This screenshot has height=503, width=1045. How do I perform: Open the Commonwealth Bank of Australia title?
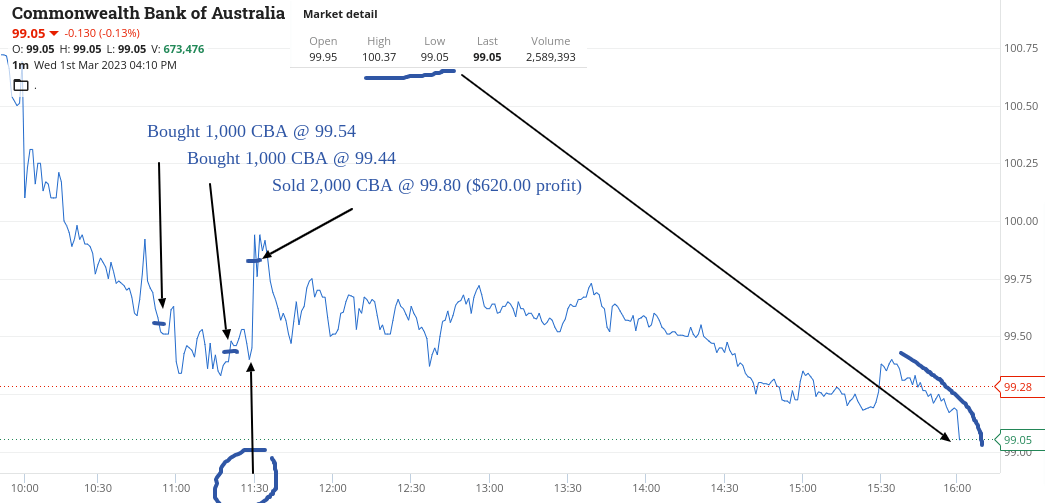[x=149, y=13]
